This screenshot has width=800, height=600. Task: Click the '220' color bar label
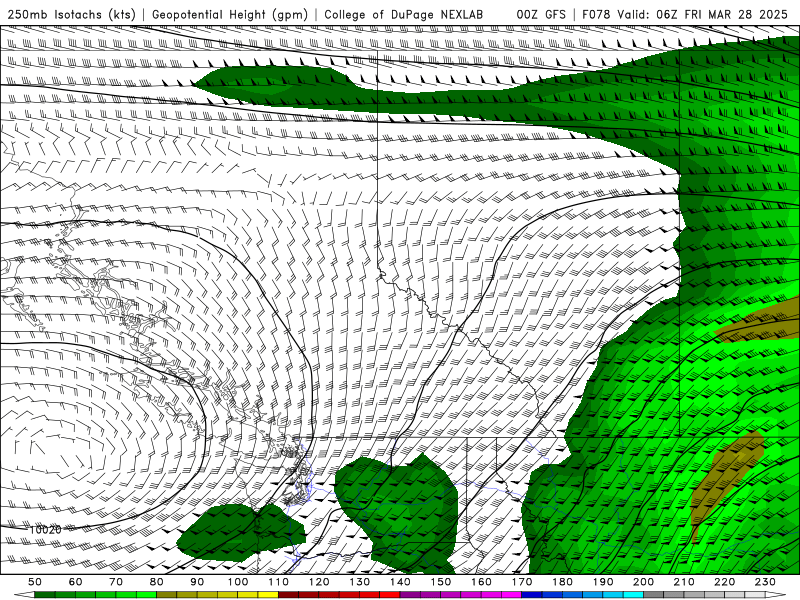click(x=724, y=582)
